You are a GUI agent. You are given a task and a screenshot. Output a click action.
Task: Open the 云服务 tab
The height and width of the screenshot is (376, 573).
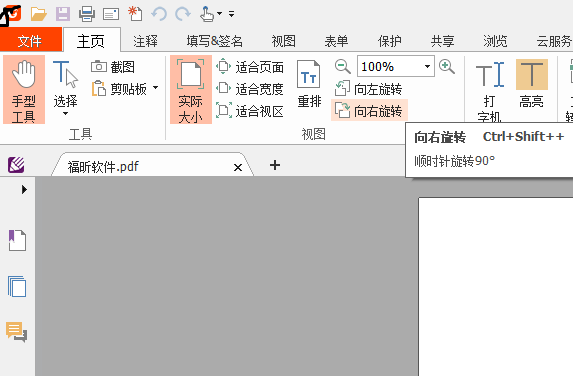coord(554,41)
